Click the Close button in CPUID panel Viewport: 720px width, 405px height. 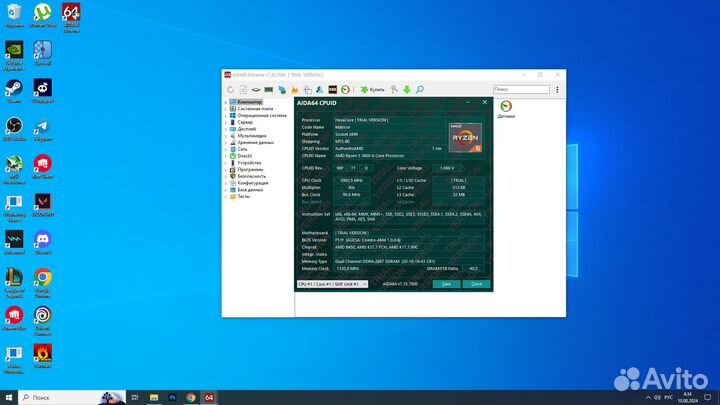tap(475, 284)
